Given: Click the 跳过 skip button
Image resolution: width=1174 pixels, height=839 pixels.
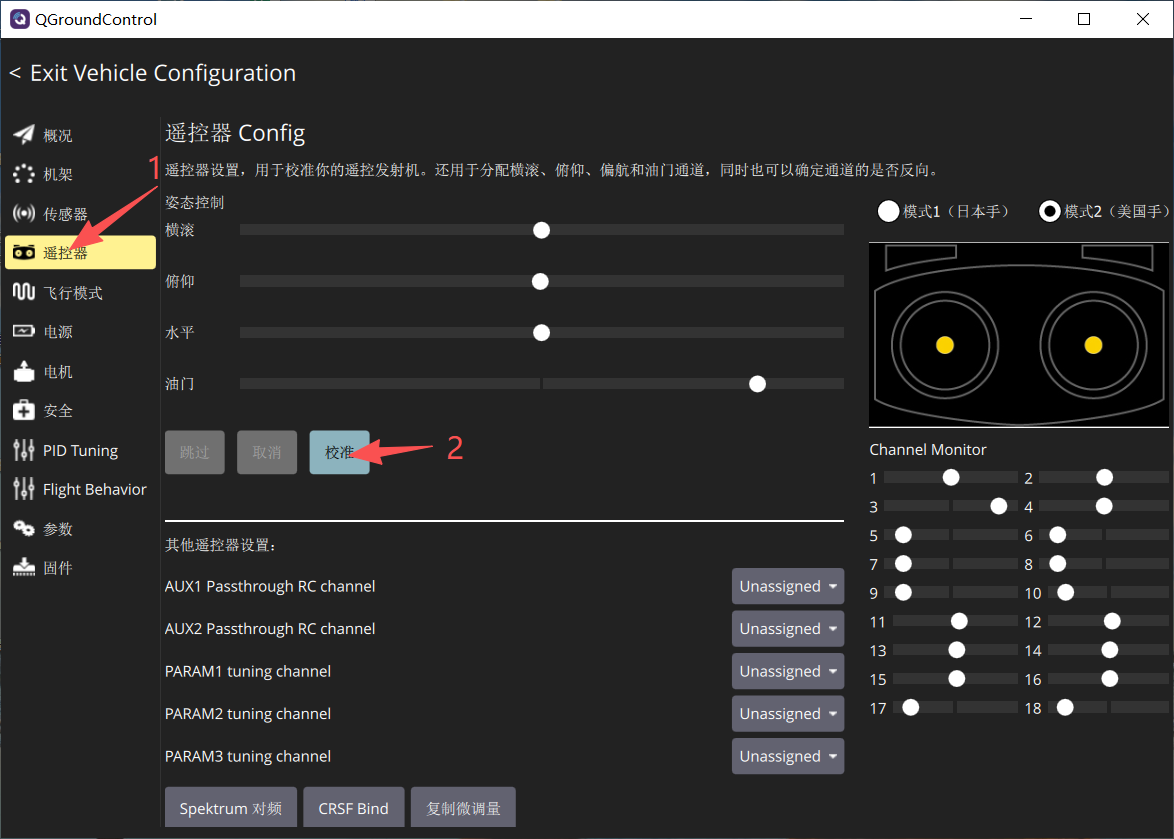Looking at the screenshot, I should click(195, 452).
